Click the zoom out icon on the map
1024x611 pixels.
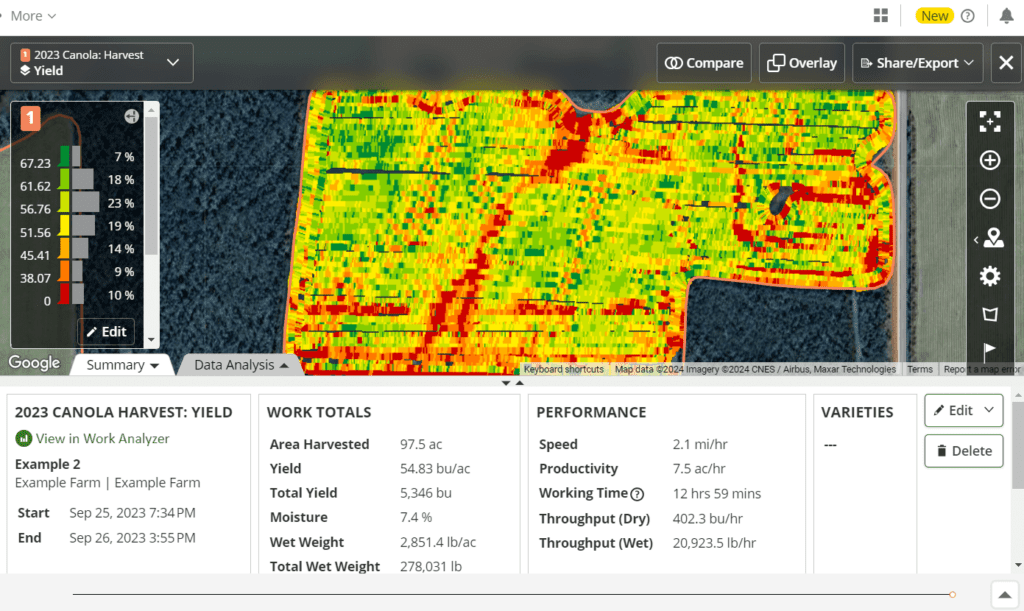point(990,198)
